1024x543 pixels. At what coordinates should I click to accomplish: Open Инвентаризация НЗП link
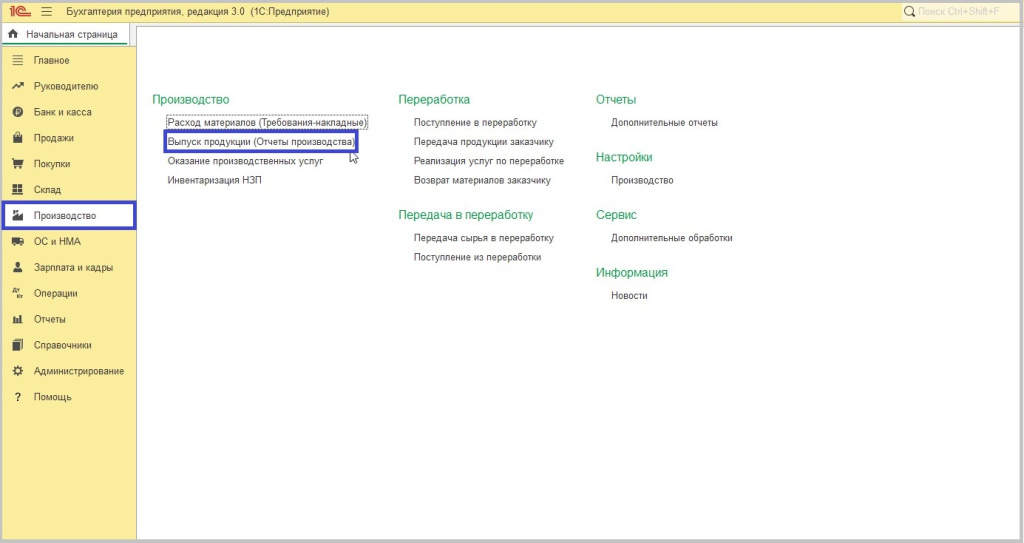click(214, 180)
